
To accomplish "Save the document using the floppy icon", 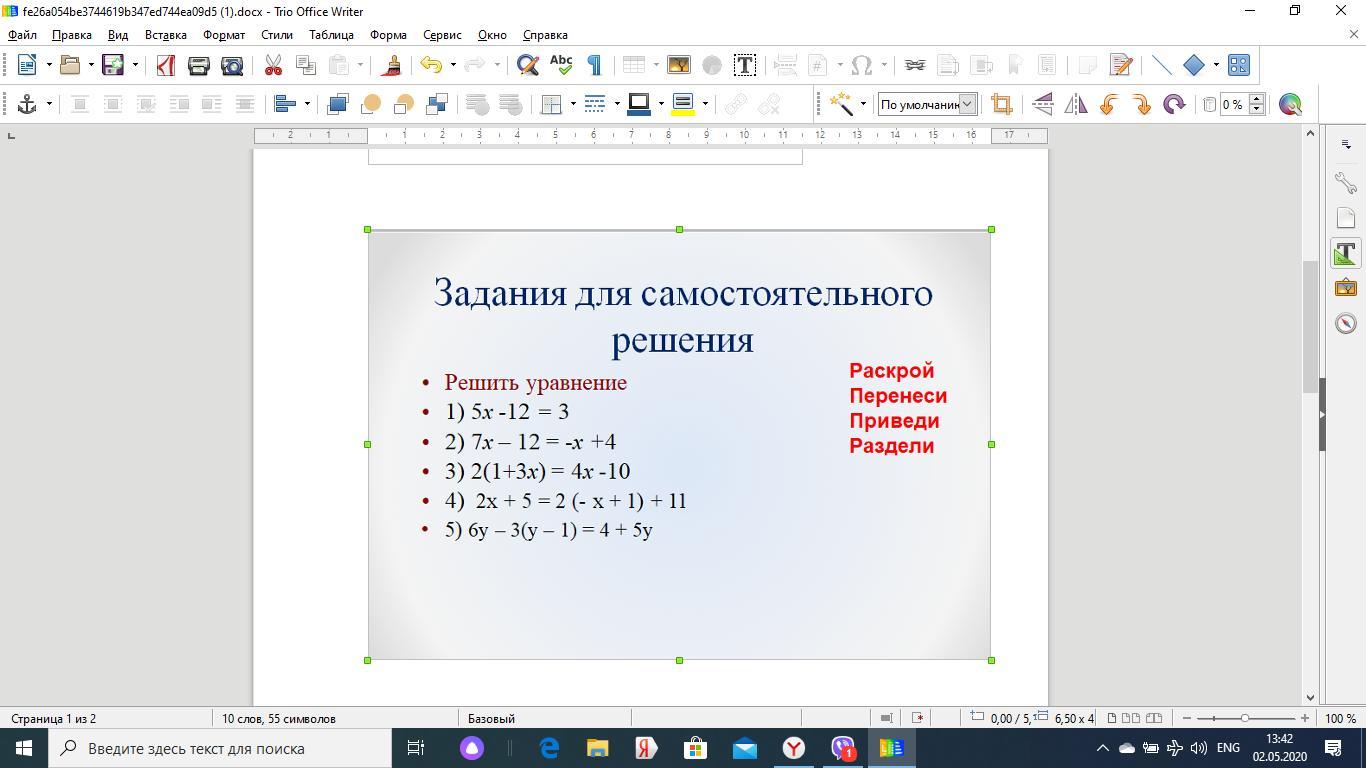I will (x=113, y=65).
